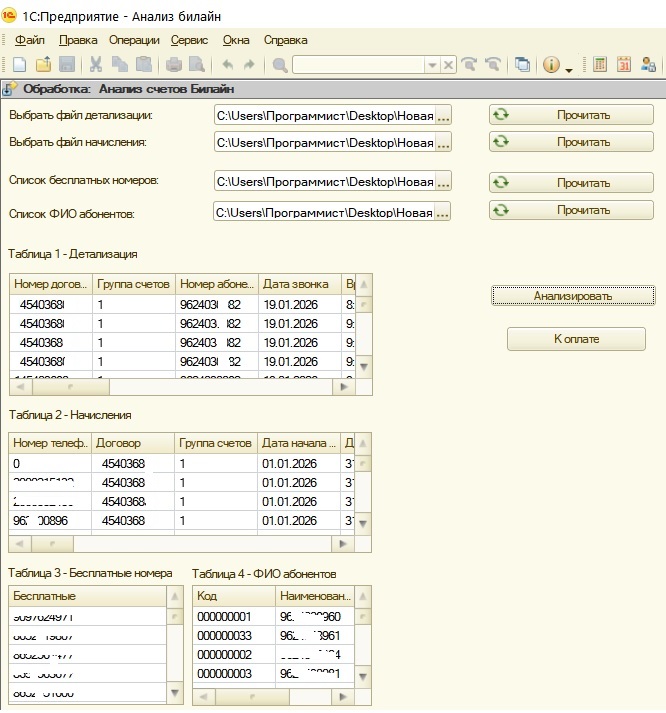The height and width of the screenshot is (713, 666).
Task: Open the Файл menu
Action: pyautogui.click(x=30, y=40)
